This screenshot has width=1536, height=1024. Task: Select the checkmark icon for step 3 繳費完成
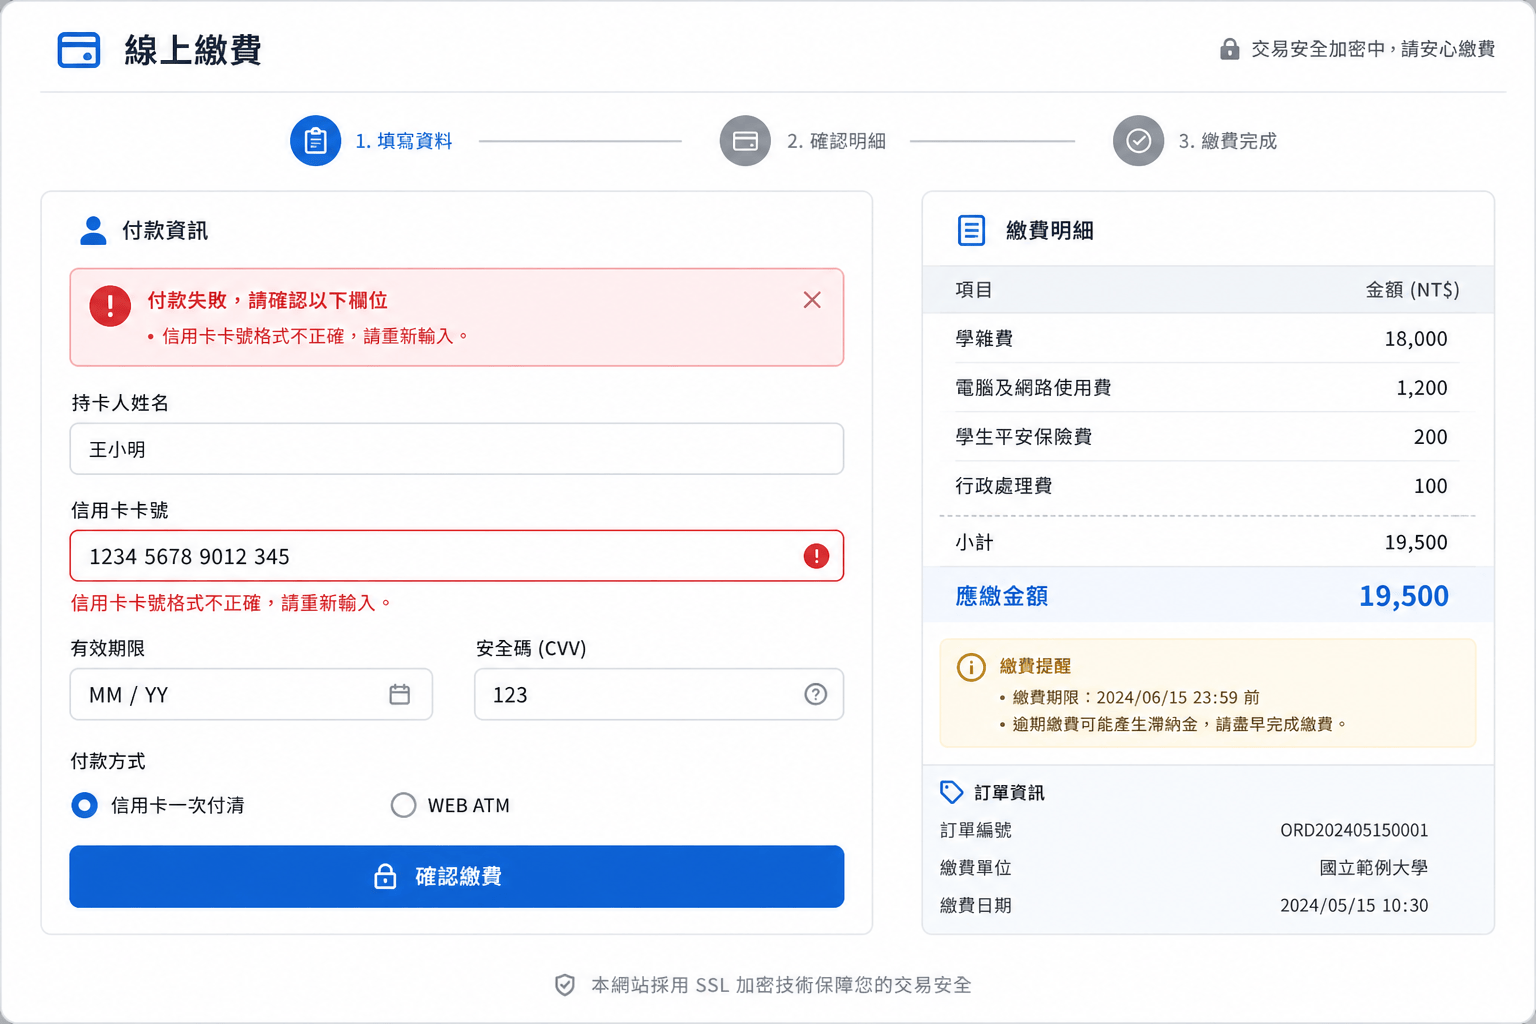tap(1138, 141)
